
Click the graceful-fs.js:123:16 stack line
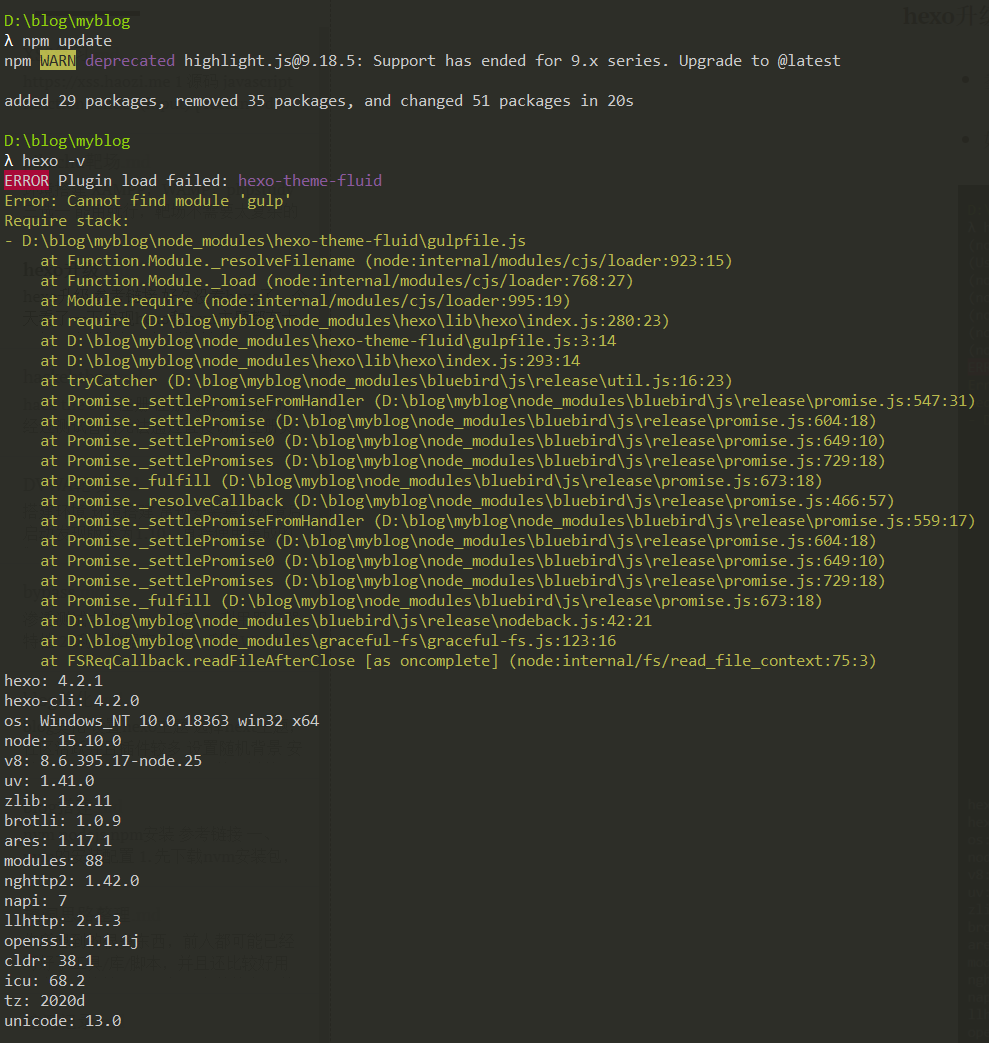click(x=328, y=641)
